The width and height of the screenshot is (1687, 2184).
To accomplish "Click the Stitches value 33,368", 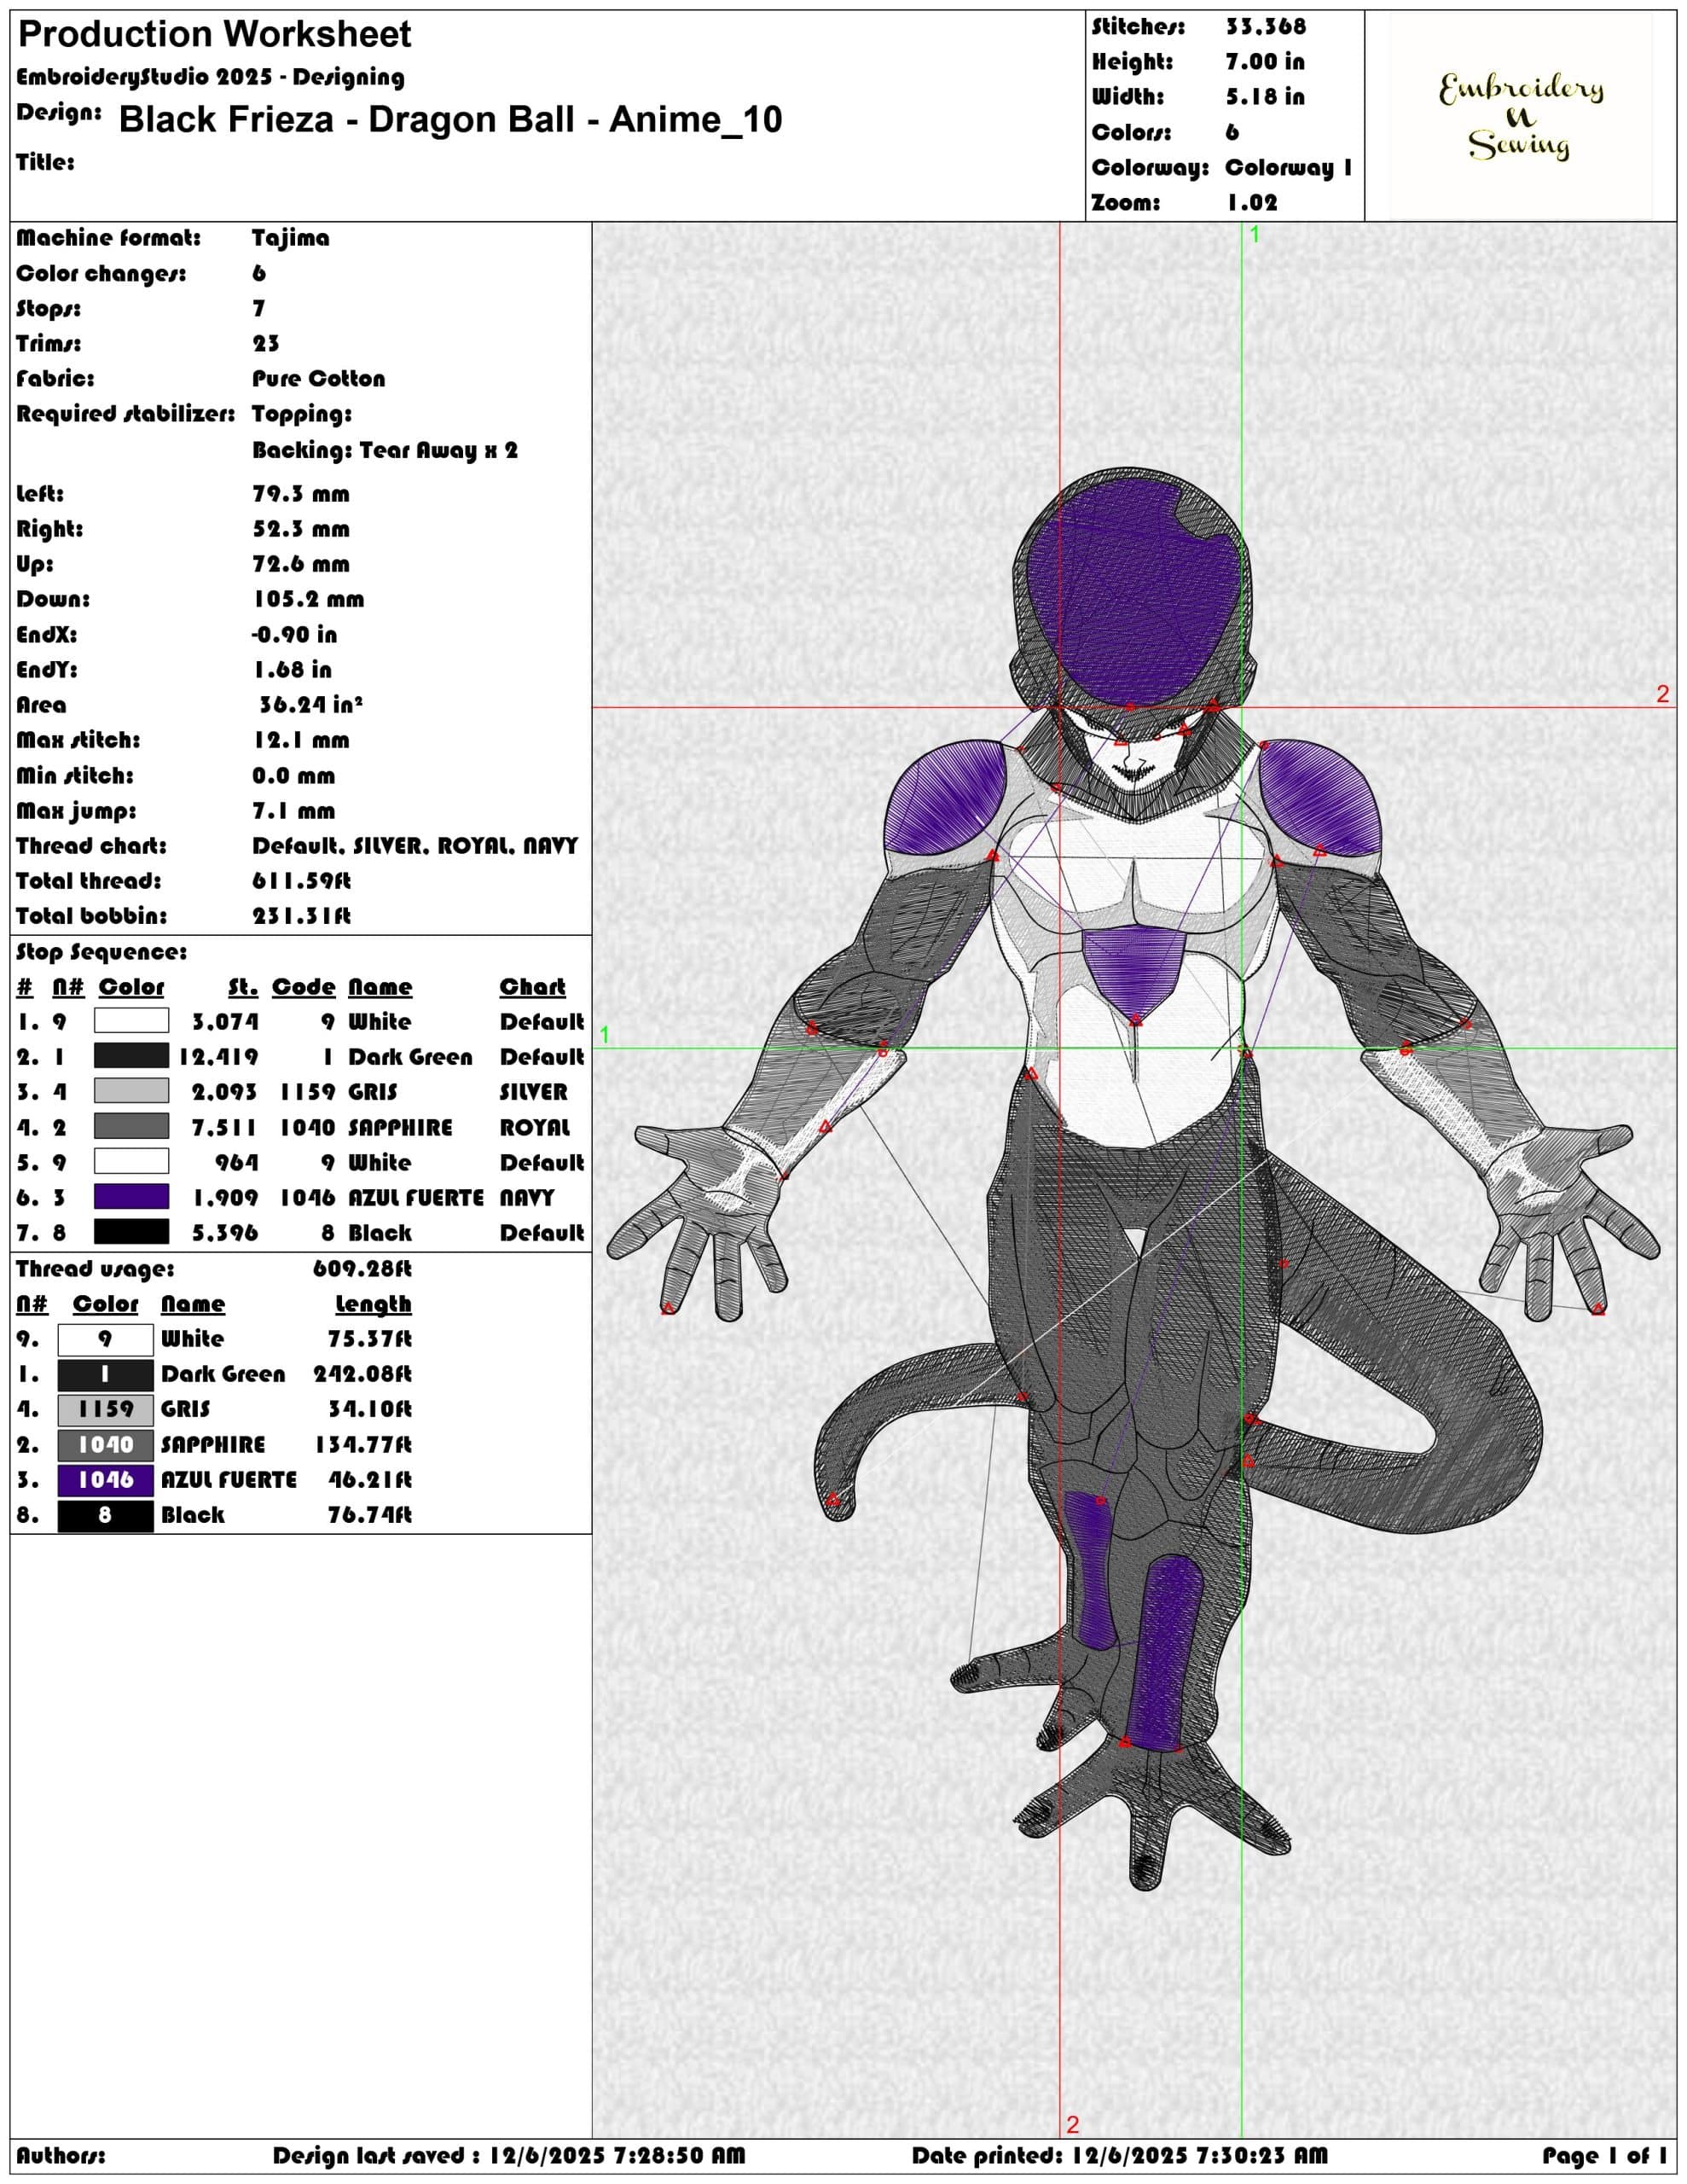I will (x=1265, y=27).
